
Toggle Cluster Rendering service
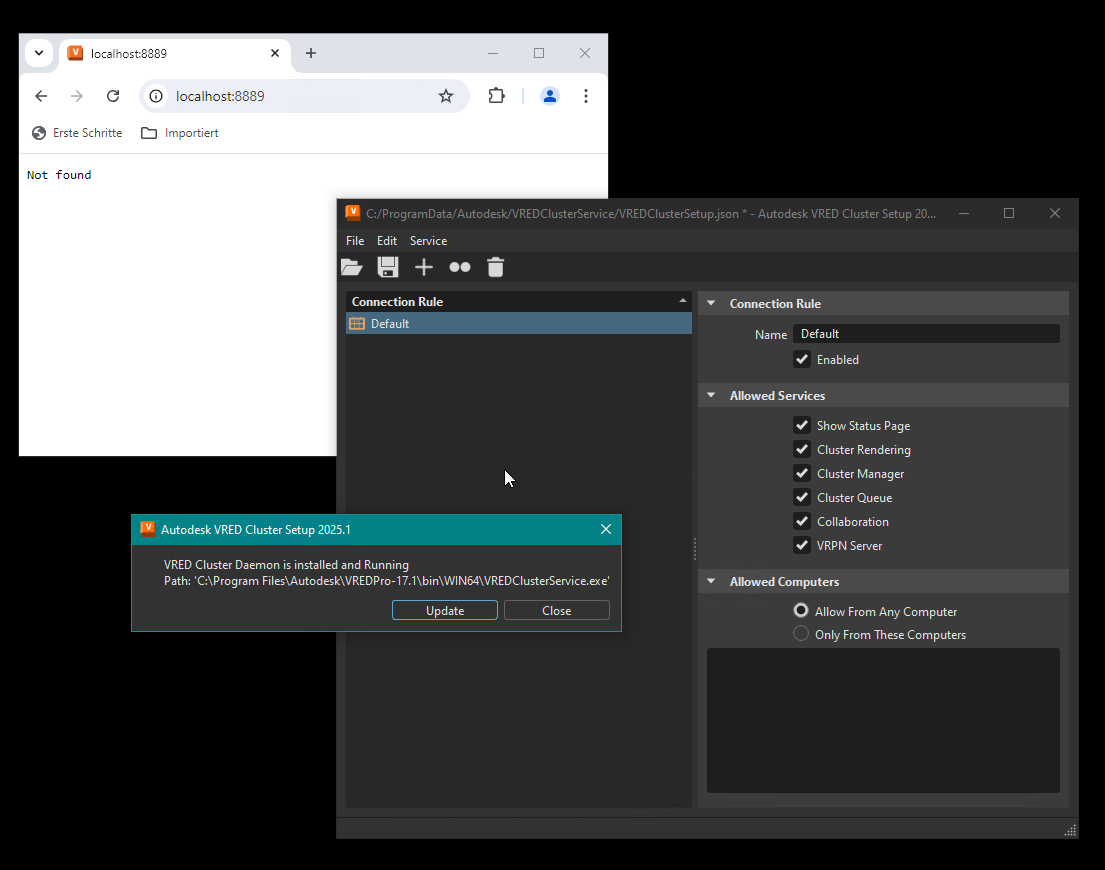(x=802, y=449)
